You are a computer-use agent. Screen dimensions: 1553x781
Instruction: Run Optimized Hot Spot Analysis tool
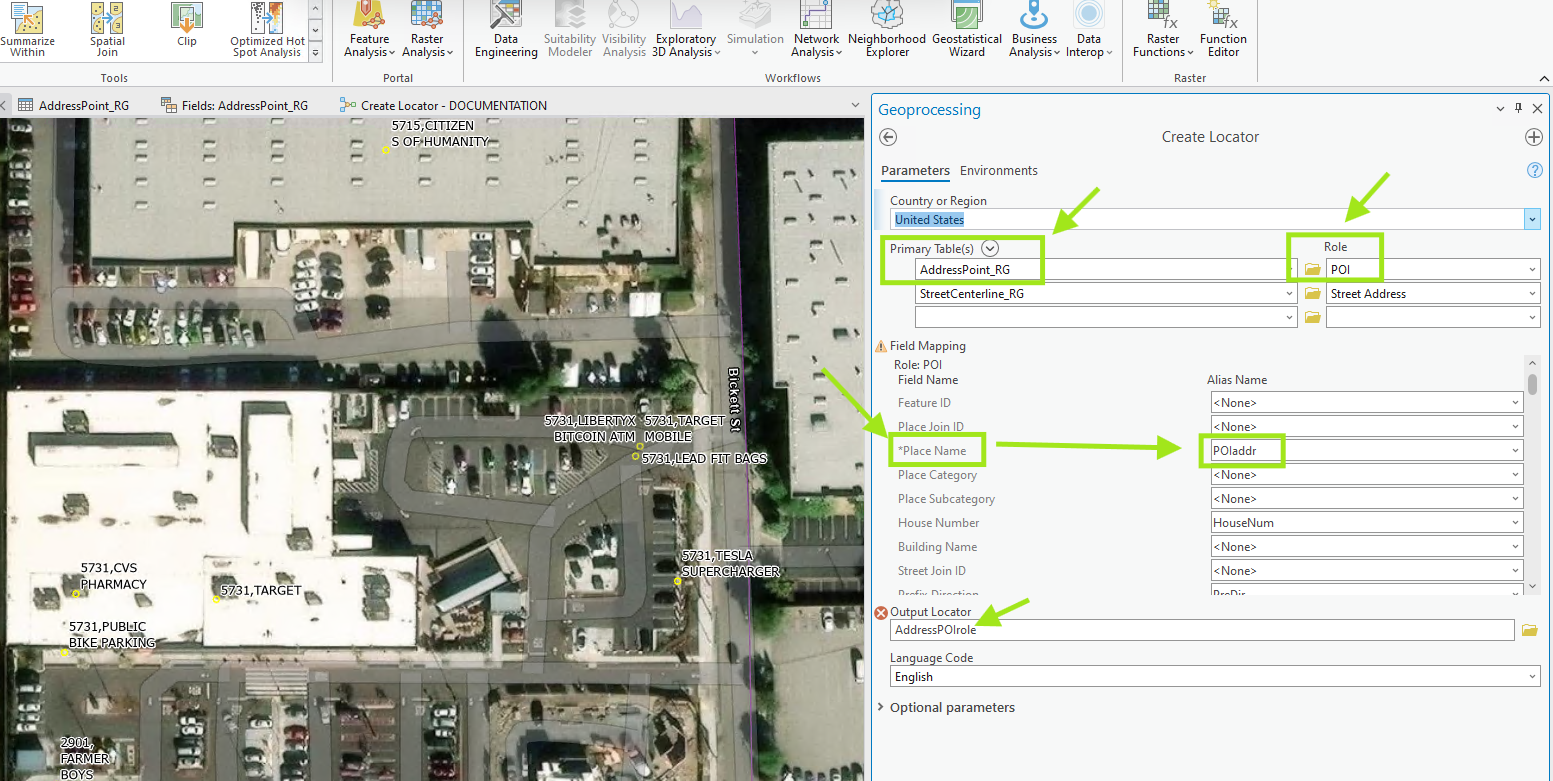[265, 30]
